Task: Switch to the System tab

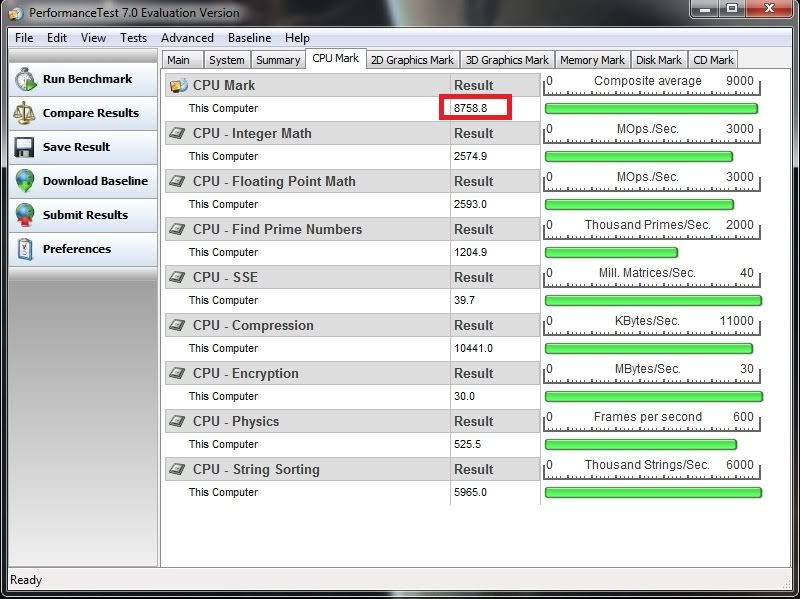Action: pyautogui.click(x=227, y=60)
